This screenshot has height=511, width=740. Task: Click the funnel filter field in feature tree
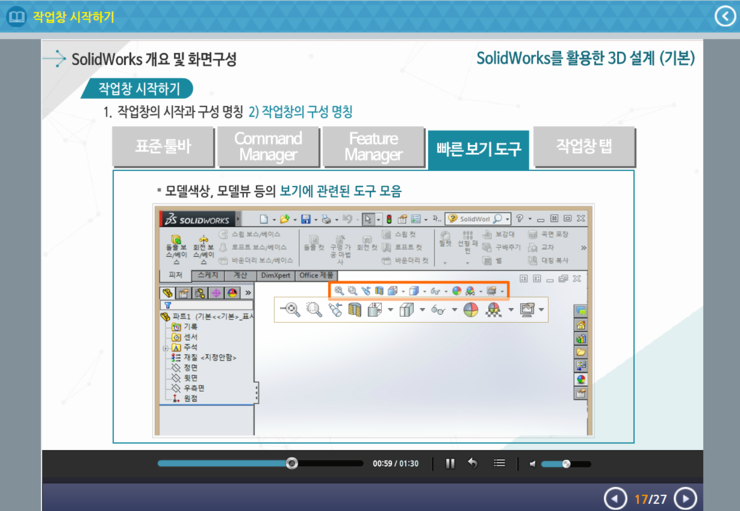(207, 305)
